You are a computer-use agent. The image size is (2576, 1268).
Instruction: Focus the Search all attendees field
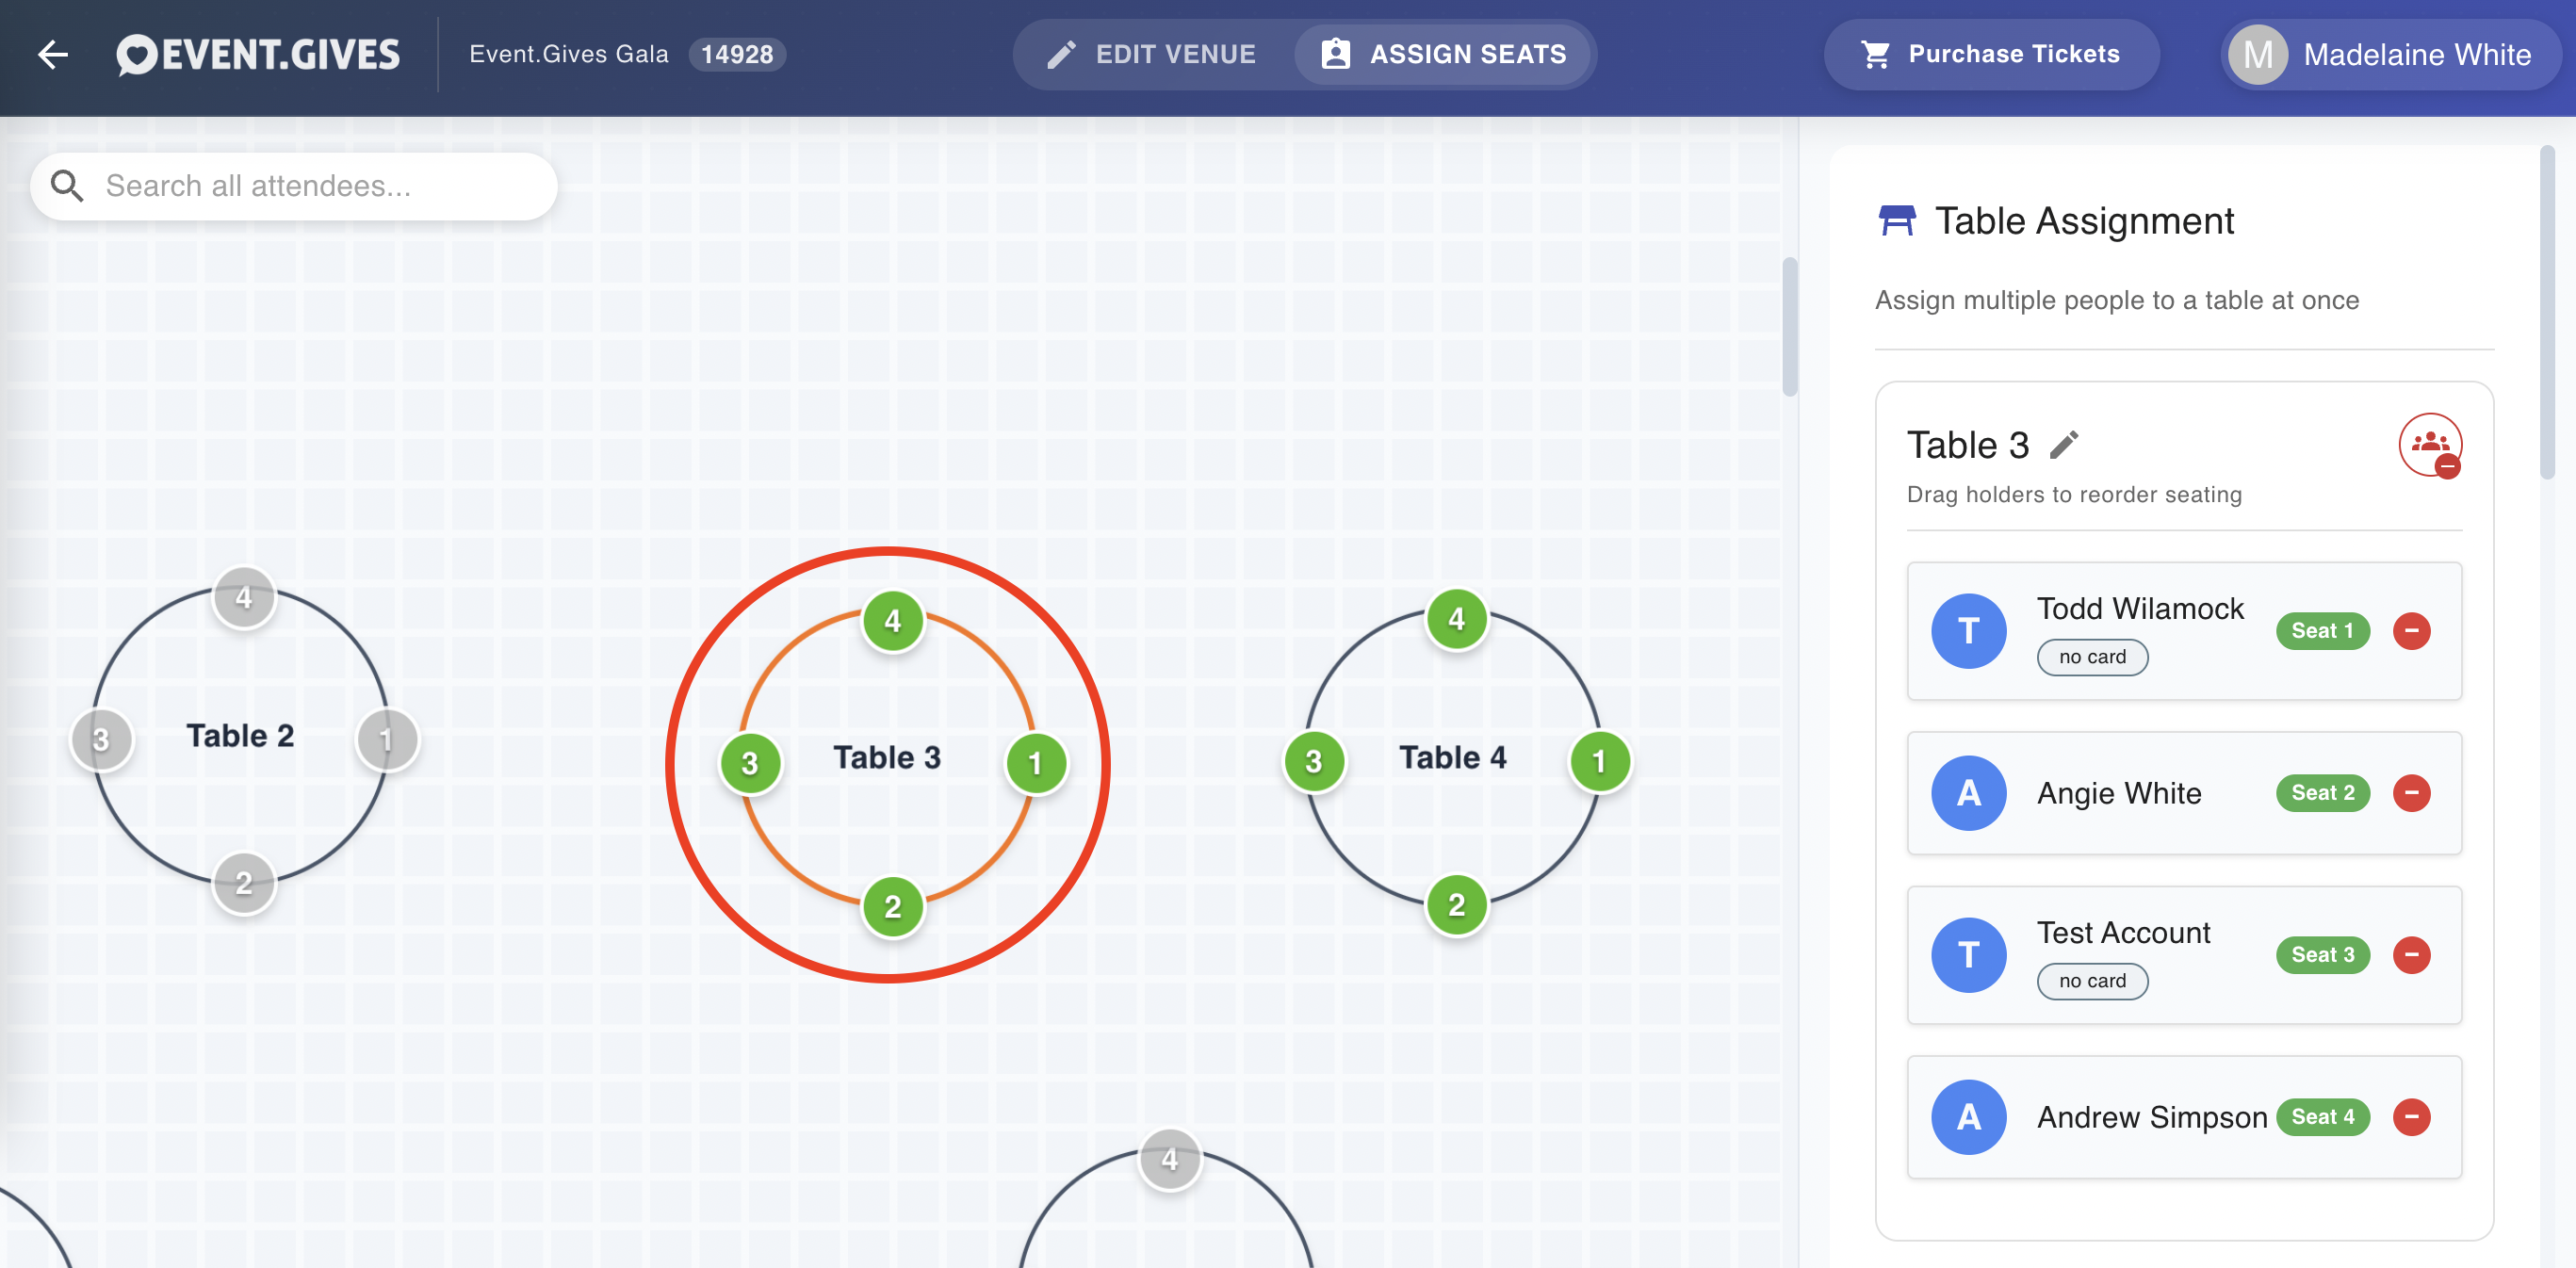pyautogui.click(x=294, y=186)
